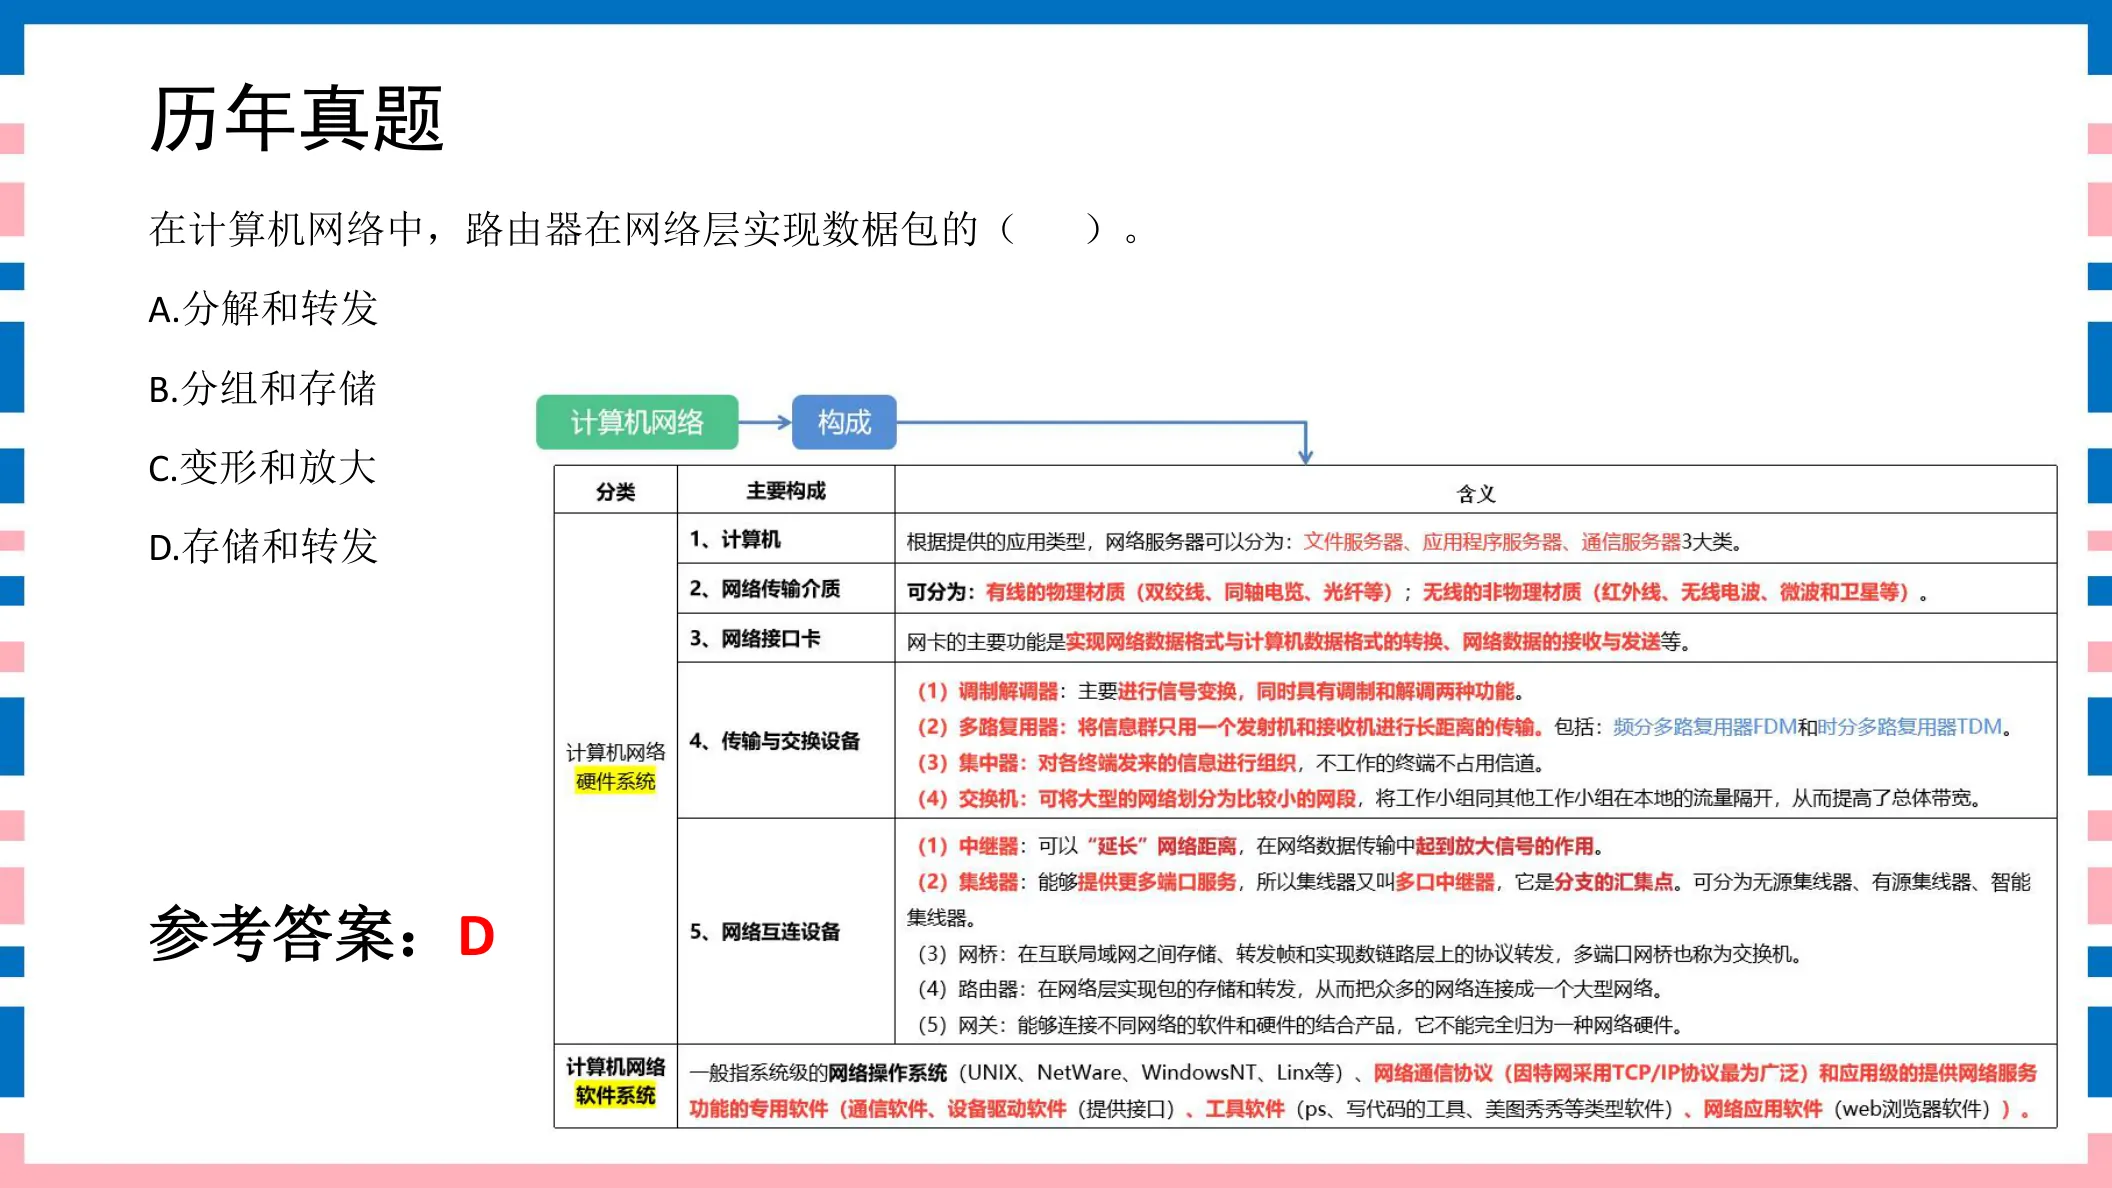This screenshot has width=2112, height=1188.
Task: Click the 时分多路复用器TDM blue text
Action: (x=1909, y=727)
